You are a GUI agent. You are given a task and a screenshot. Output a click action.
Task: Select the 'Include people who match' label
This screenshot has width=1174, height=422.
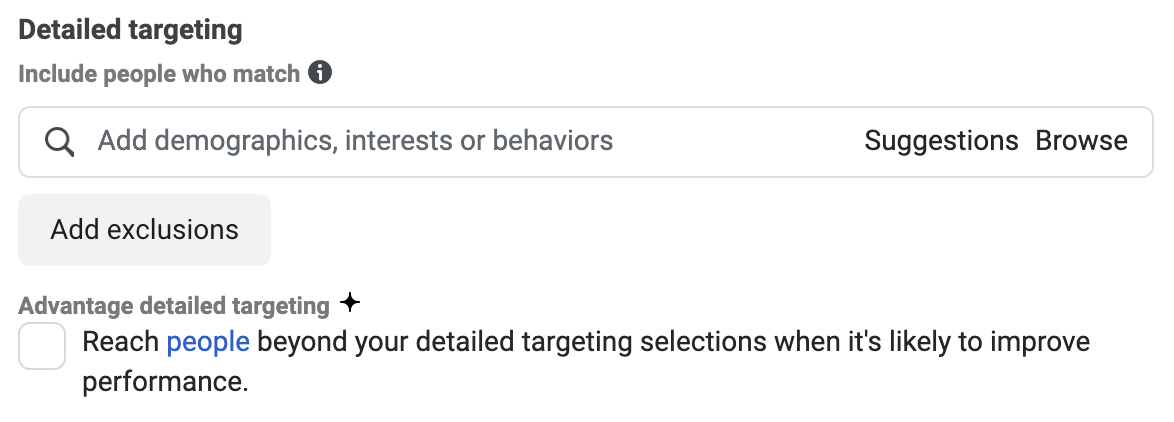click(159, 74)
